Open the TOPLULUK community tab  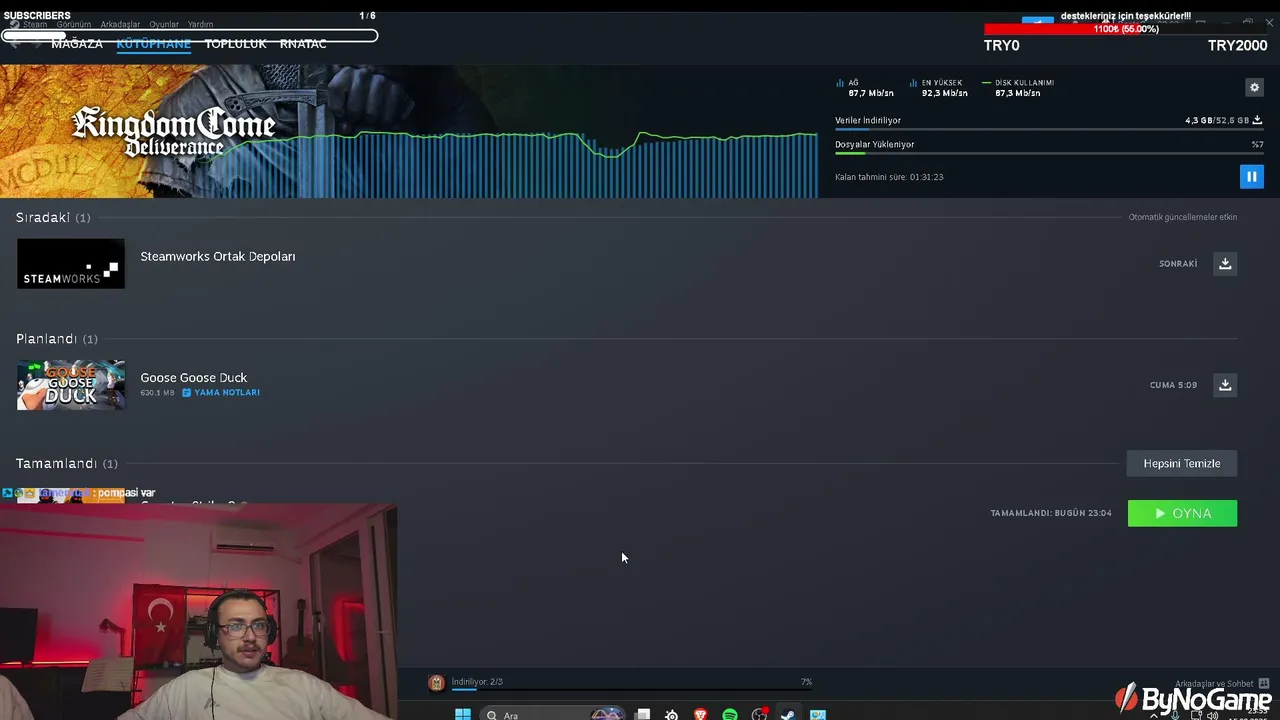pyautogui.click(x=235, y=44)
